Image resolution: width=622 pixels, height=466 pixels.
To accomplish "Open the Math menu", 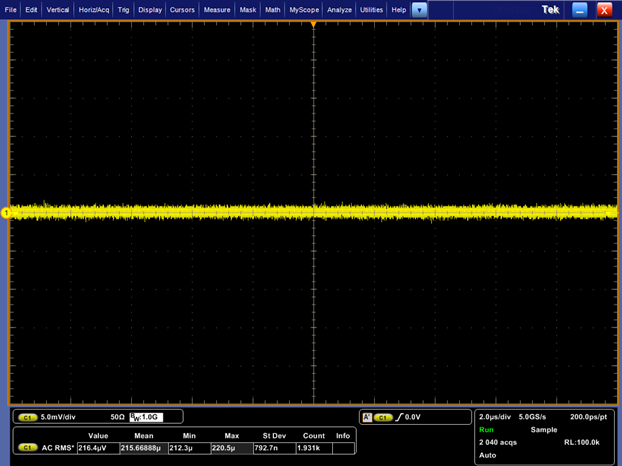I will coord(273,10).
